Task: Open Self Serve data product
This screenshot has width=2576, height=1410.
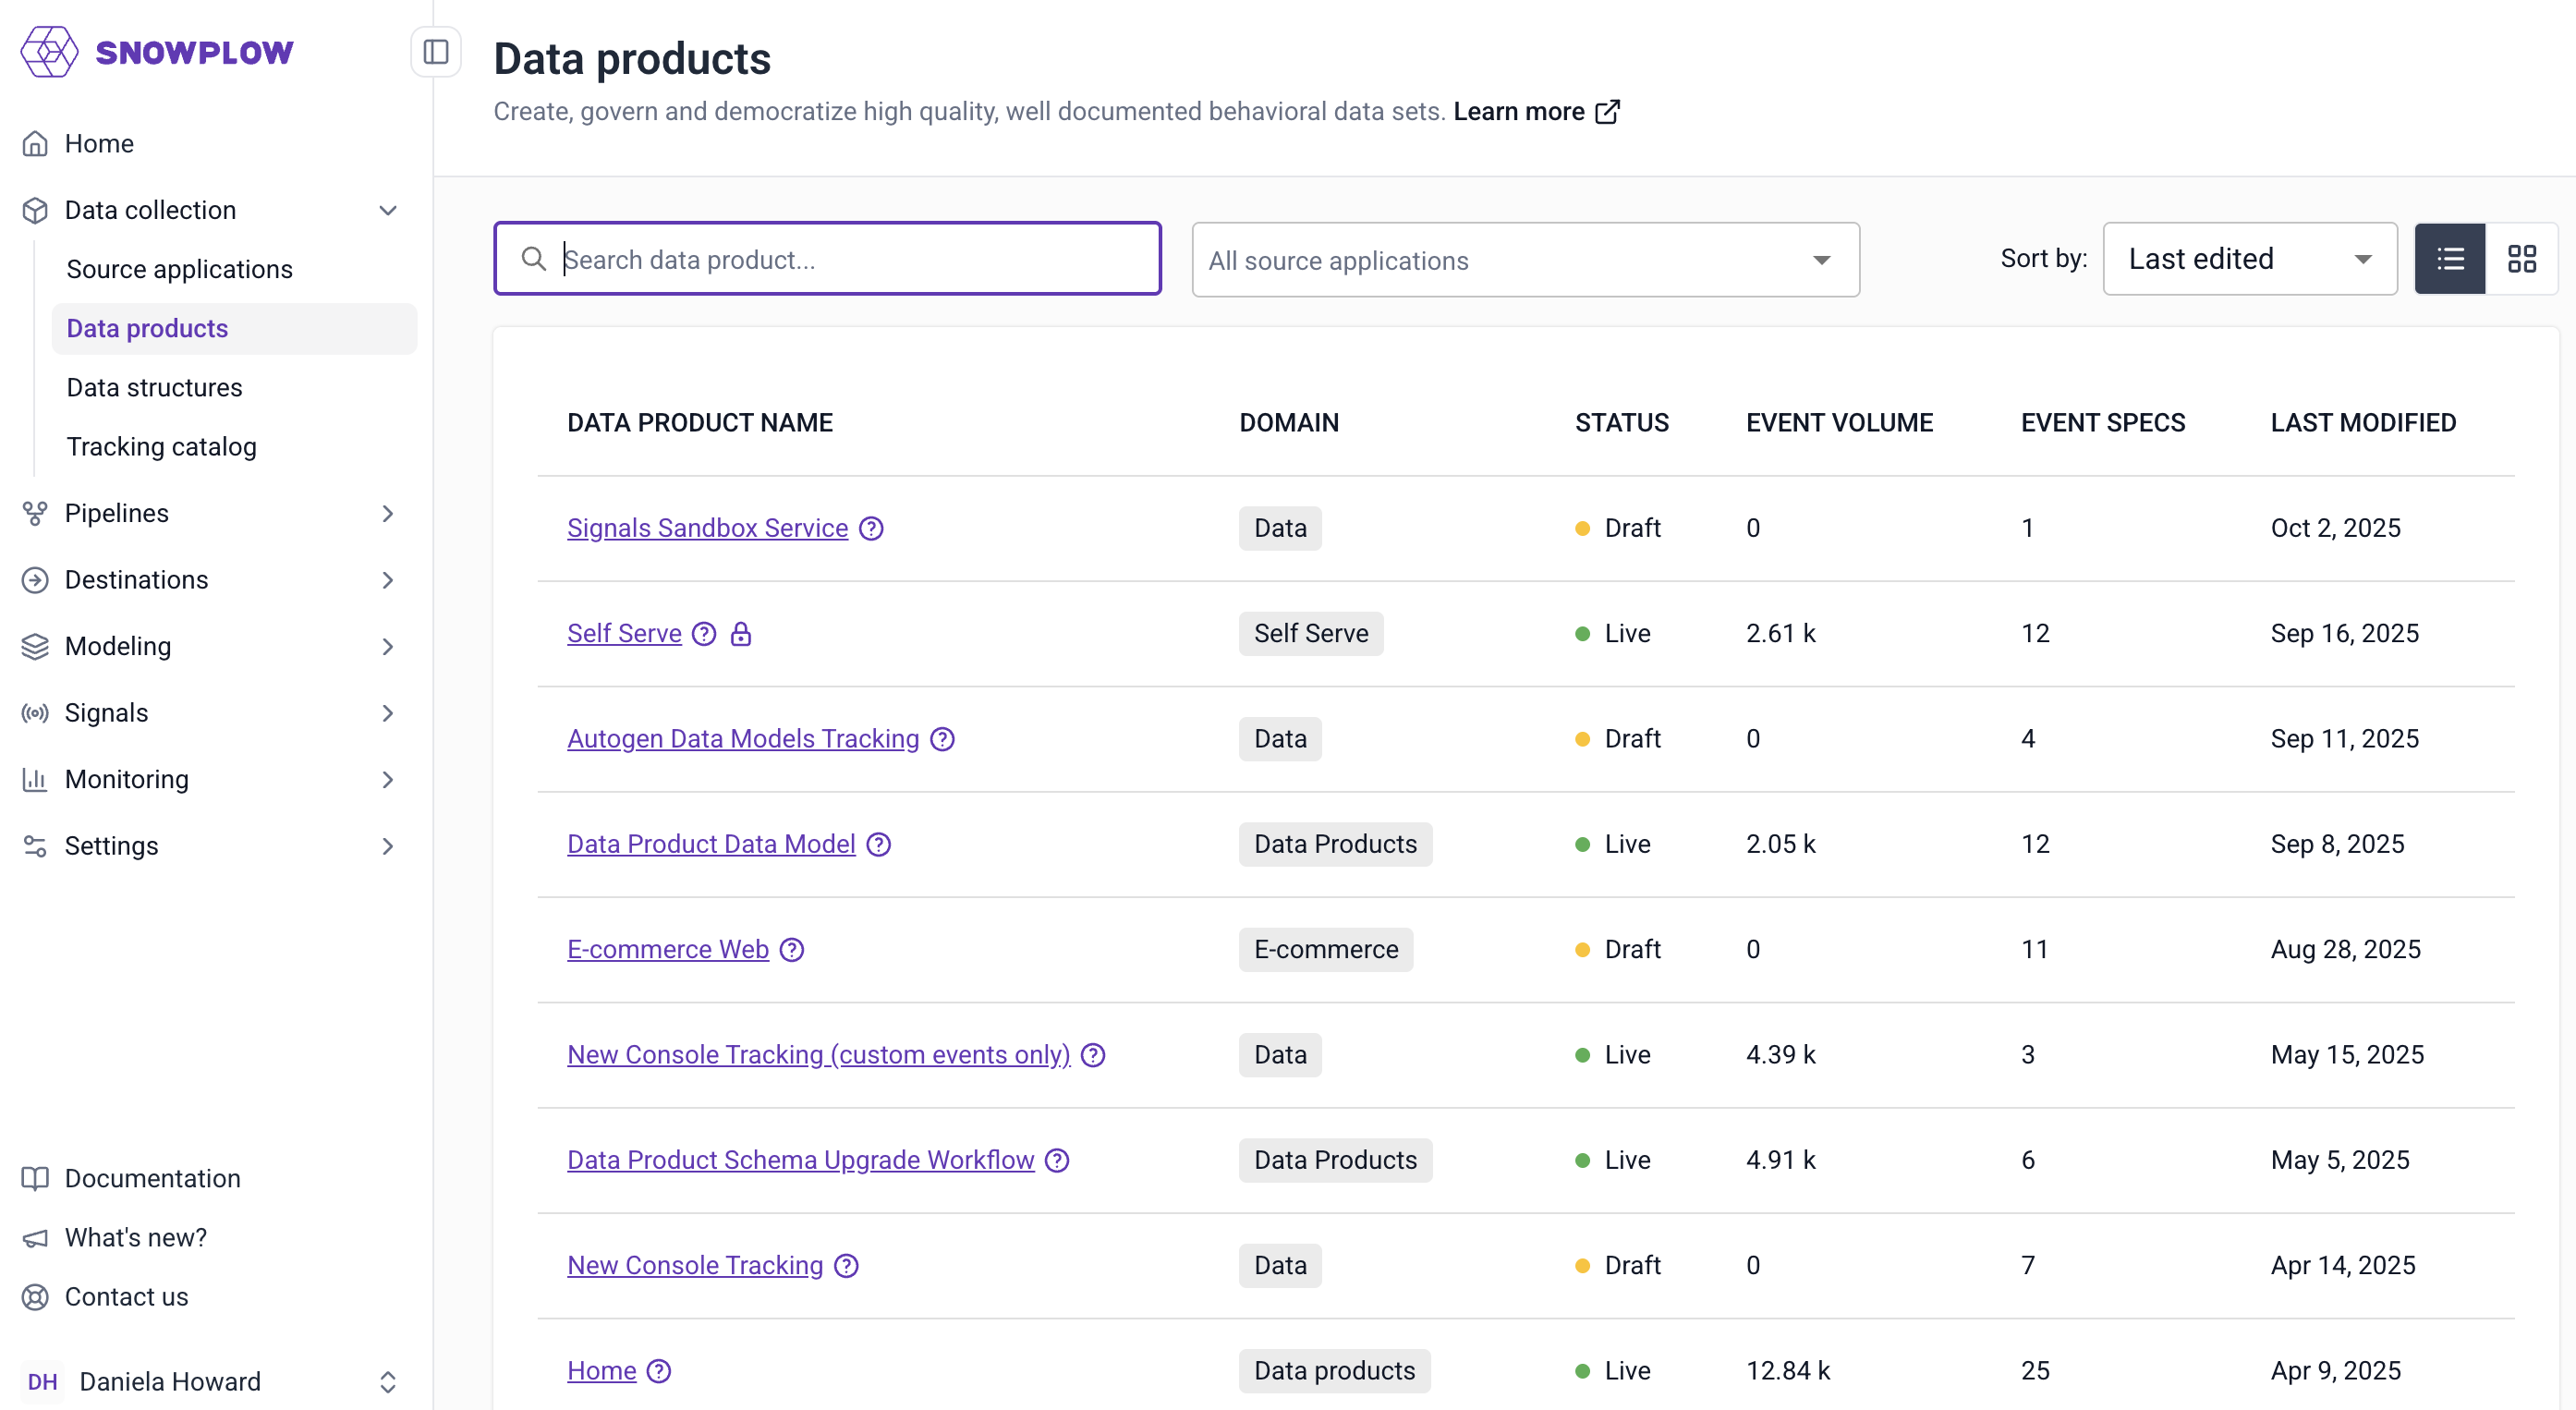Action: (624, 633)
